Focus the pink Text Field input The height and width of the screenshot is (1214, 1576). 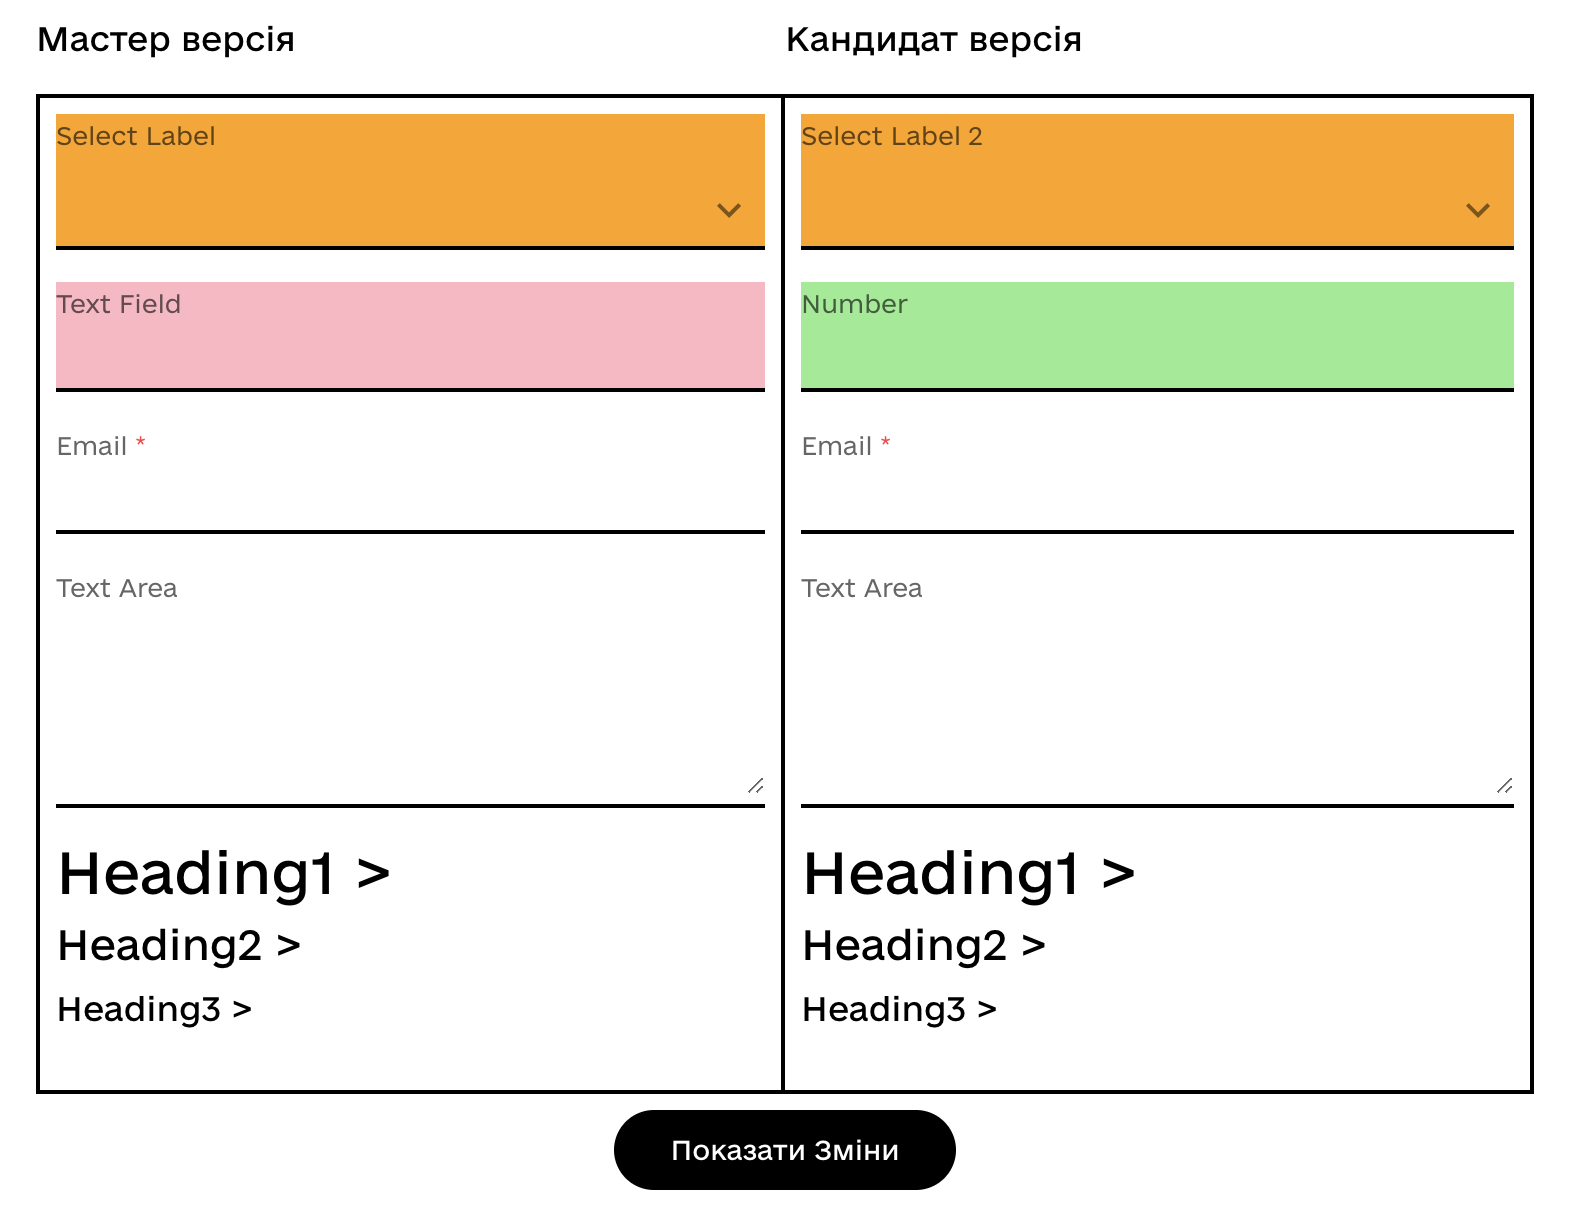(410, 336)
